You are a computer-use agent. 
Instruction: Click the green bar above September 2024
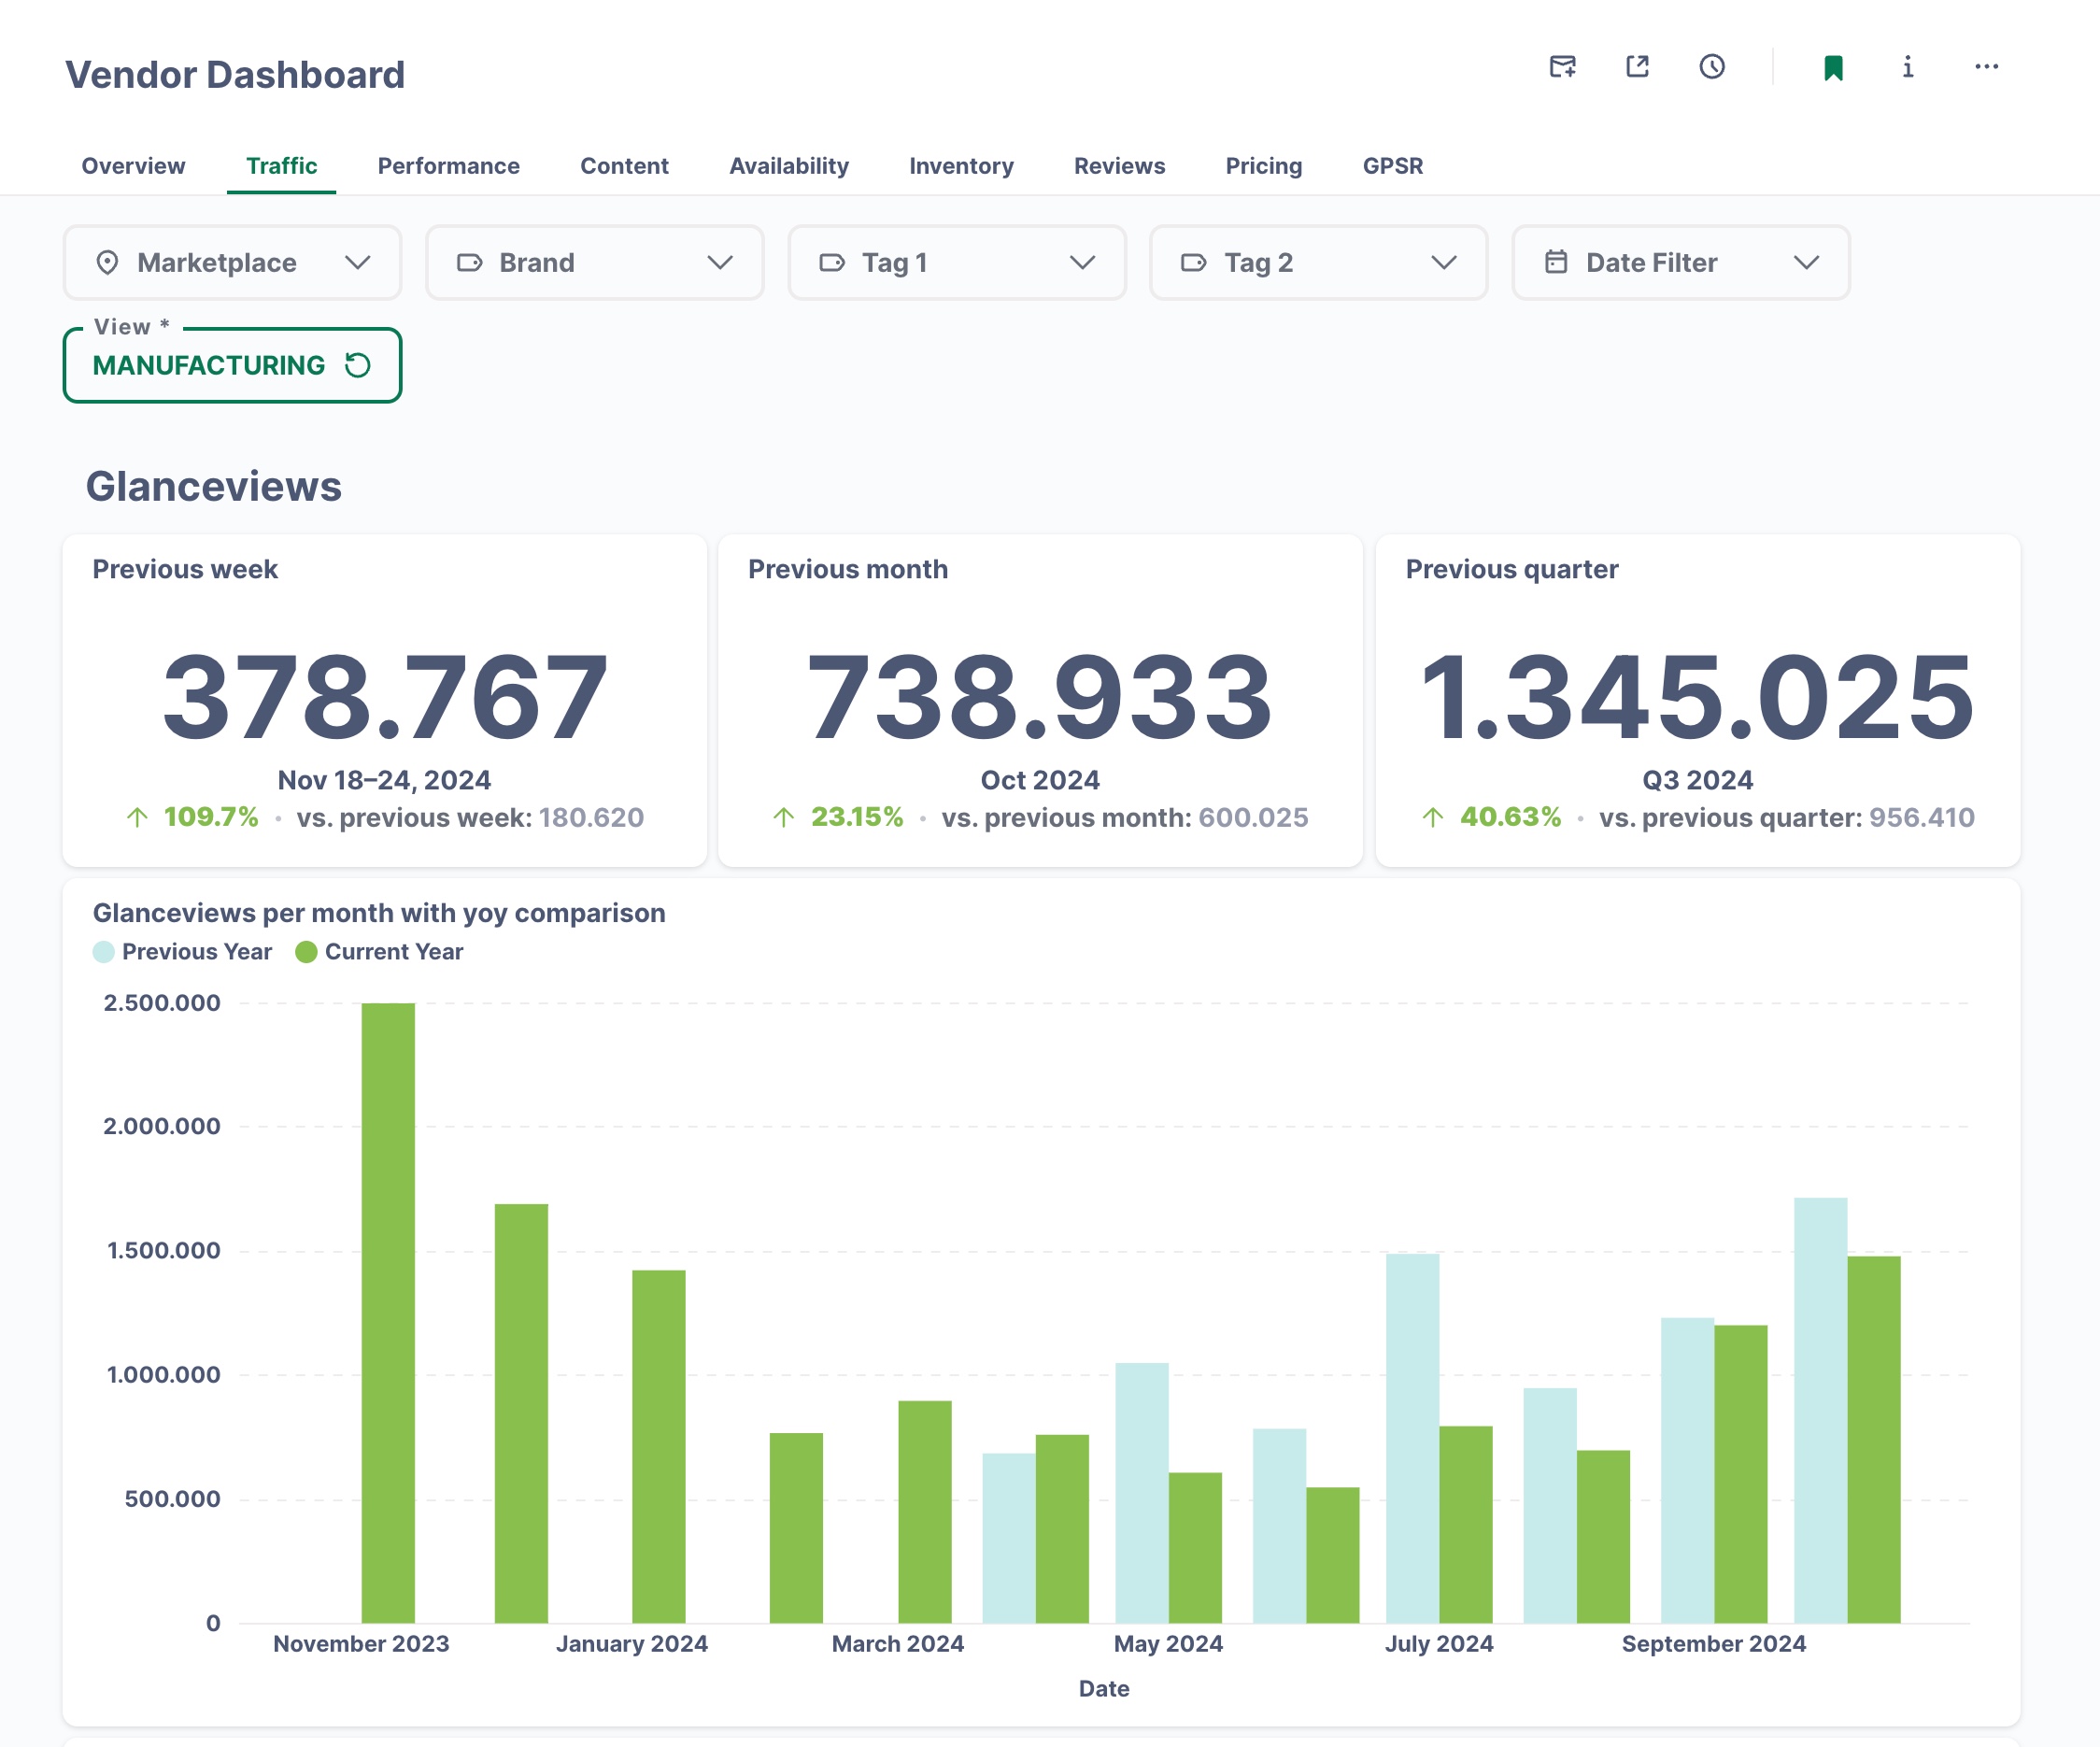tap(1741, 1474)
